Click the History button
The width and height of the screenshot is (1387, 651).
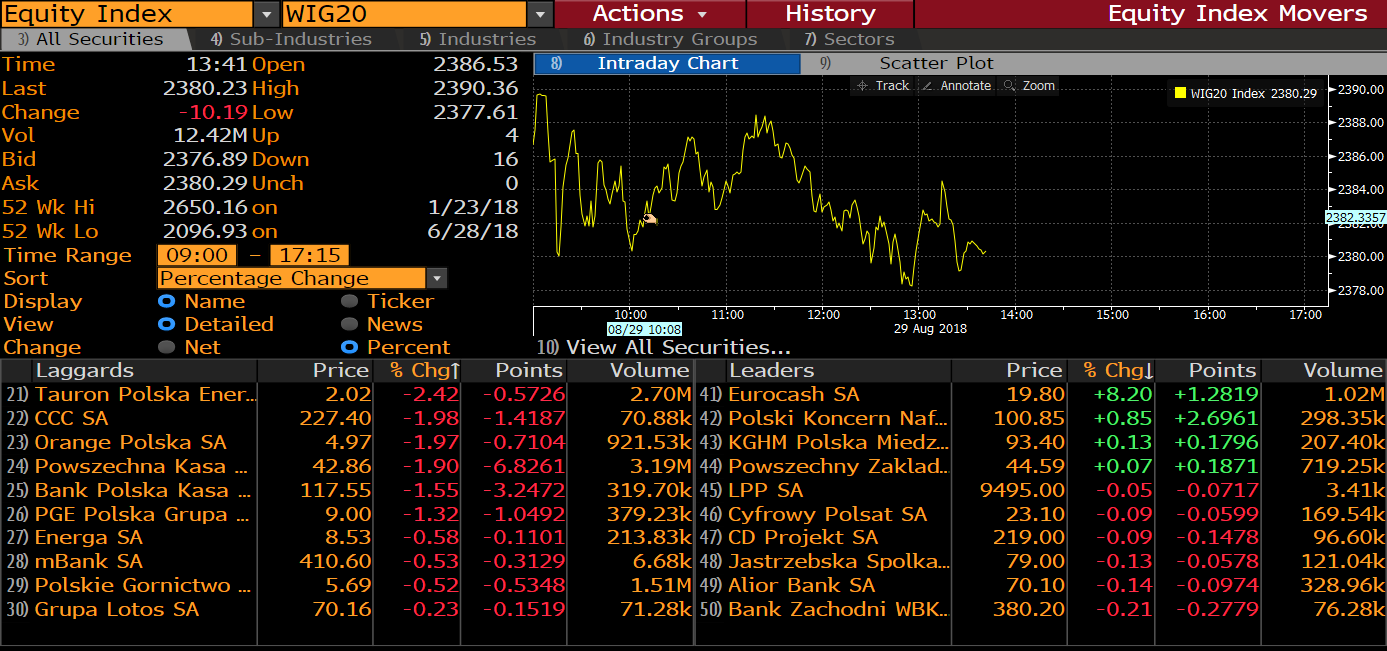(830, 14)
